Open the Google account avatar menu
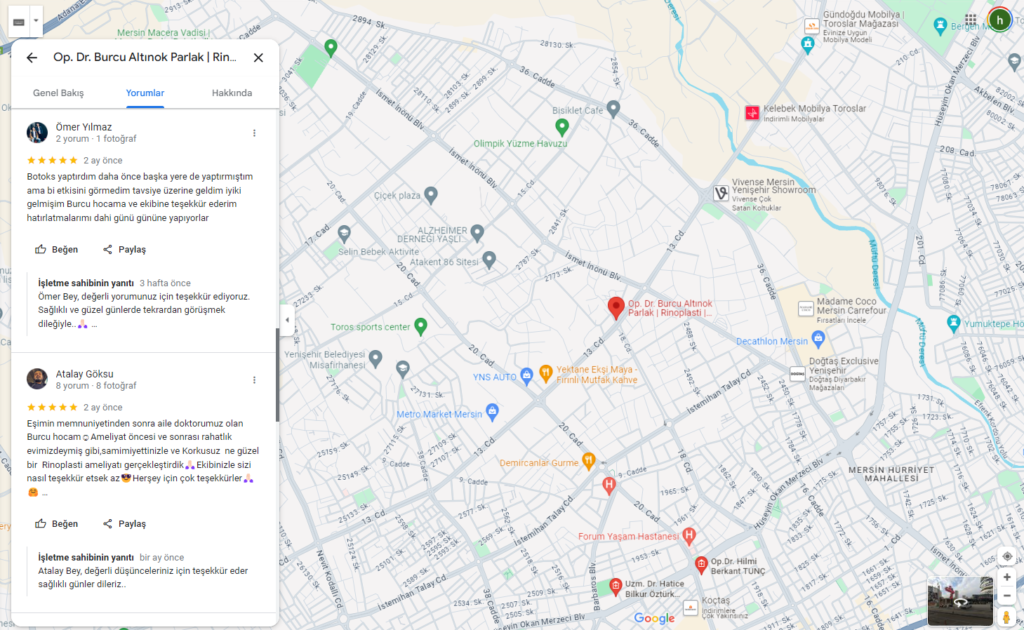1024x630 pixels. click(x=999, y=20)
